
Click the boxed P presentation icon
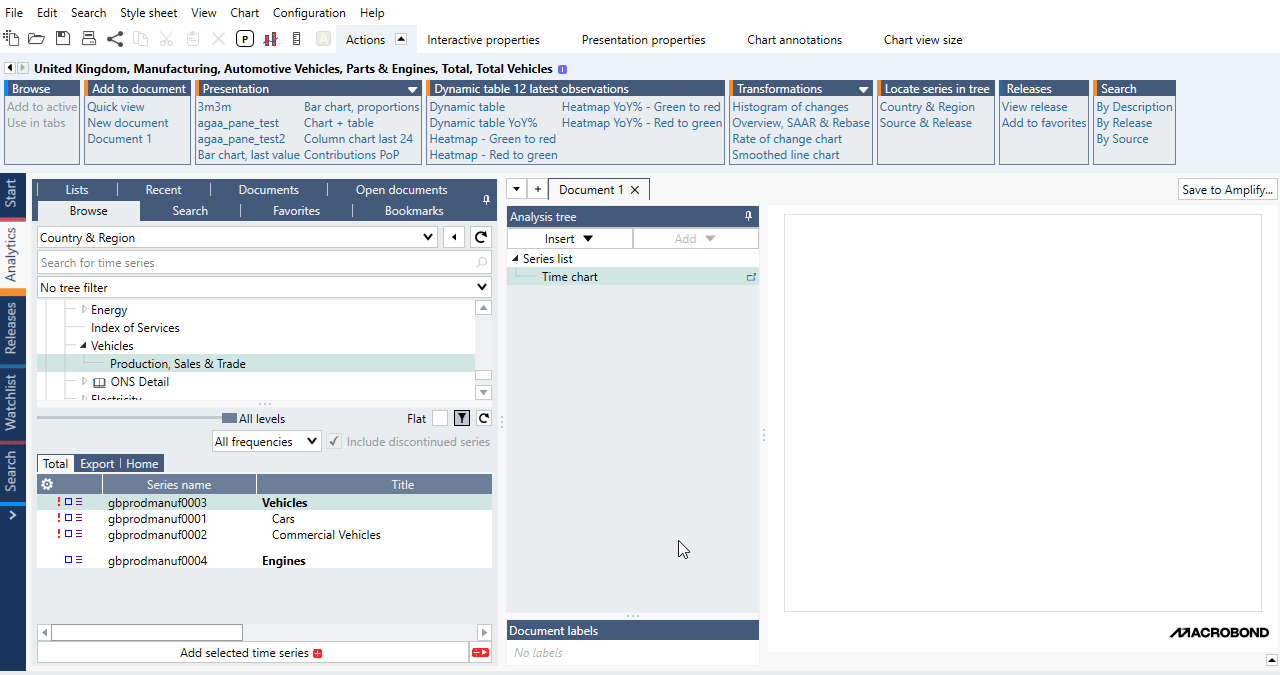[x=245, y=39]
